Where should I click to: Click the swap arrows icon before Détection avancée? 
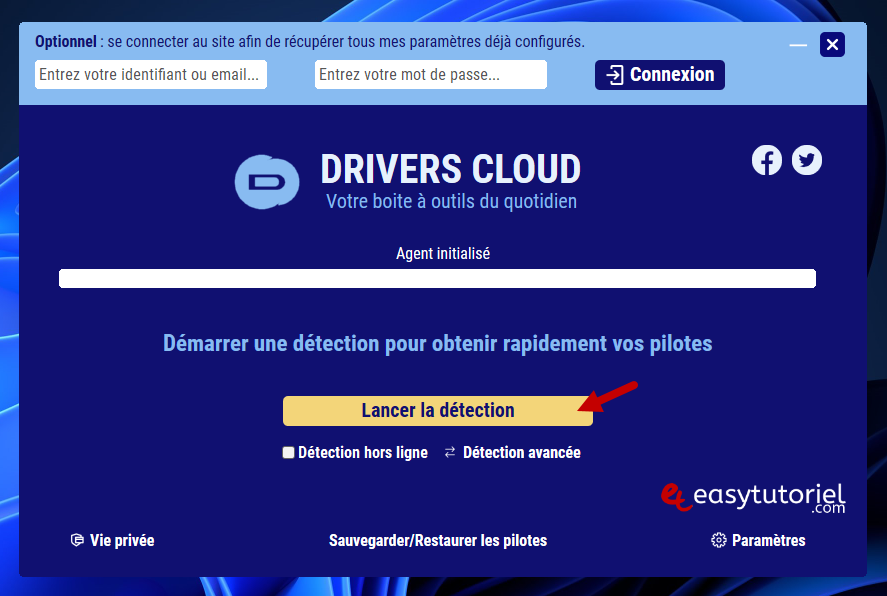450,453
